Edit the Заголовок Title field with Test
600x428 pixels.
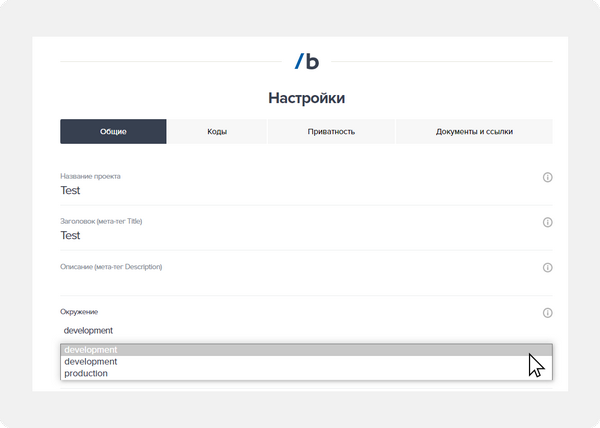pos(306,235)
